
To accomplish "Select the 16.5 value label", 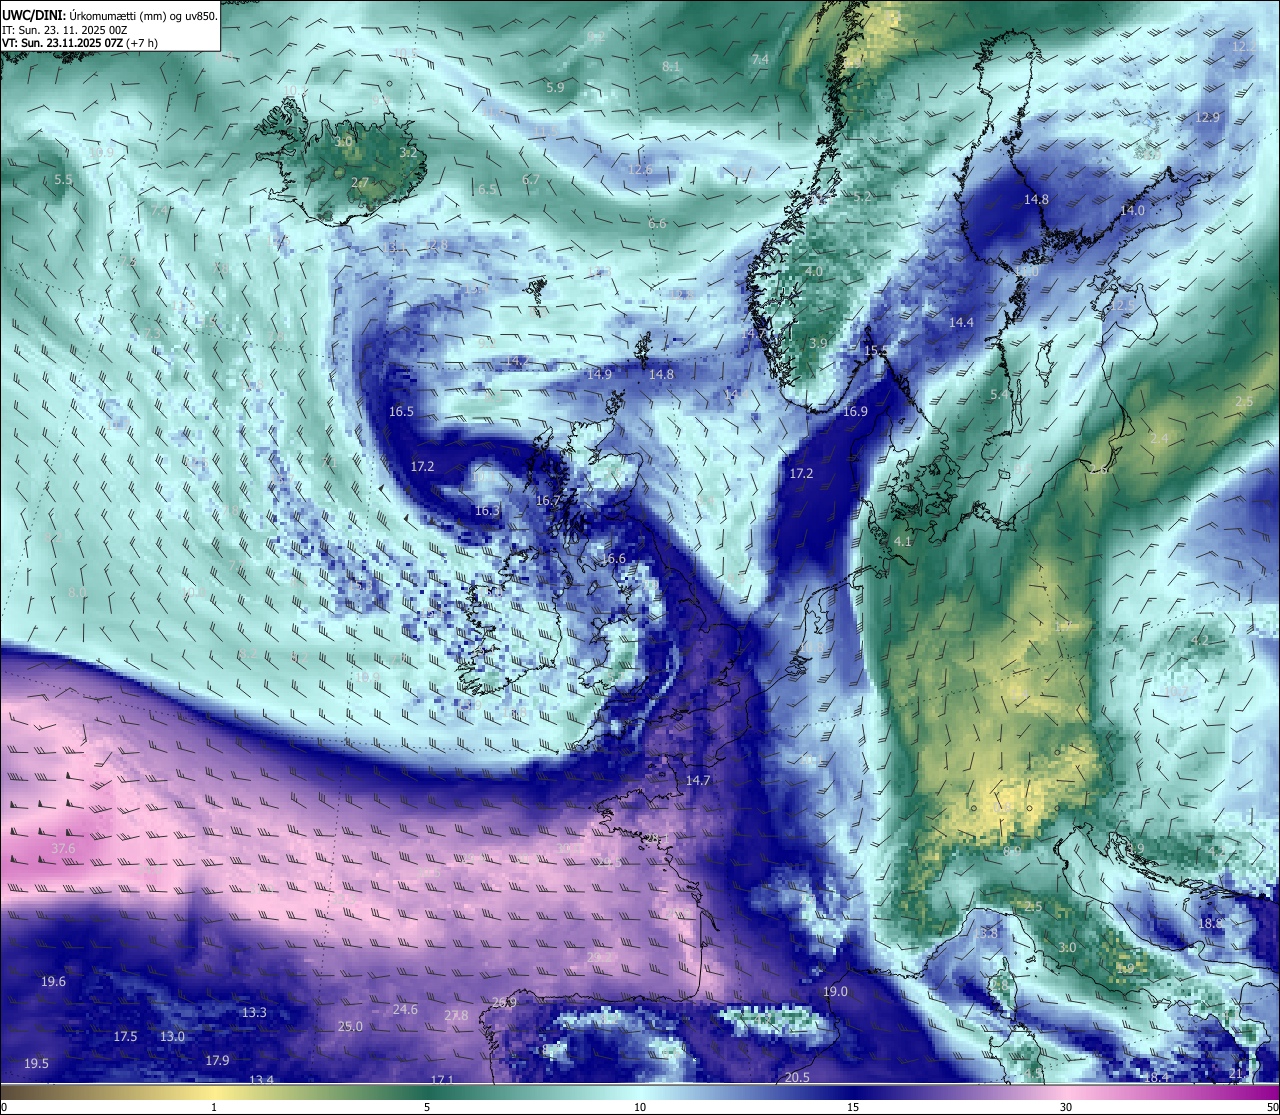I will pyautogui.click(x=401, y=412).
